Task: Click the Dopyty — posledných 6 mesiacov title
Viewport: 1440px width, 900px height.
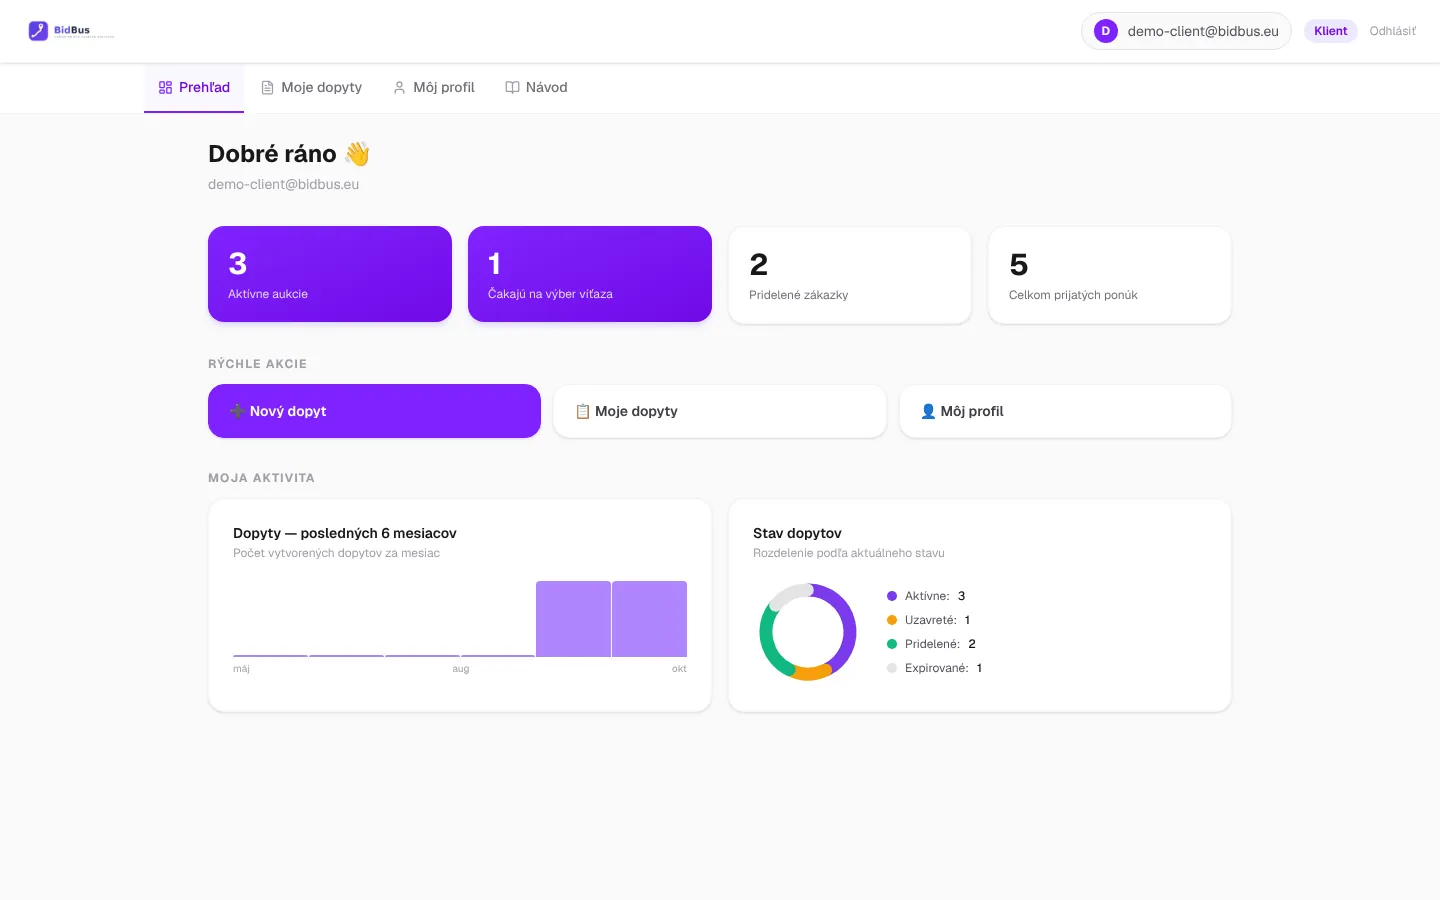Action: 345,533
